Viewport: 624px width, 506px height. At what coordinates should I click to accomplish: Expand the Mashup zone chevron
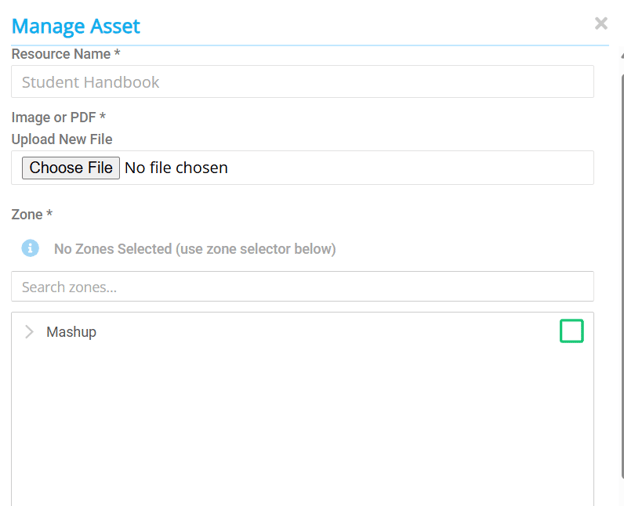point(29,332)
